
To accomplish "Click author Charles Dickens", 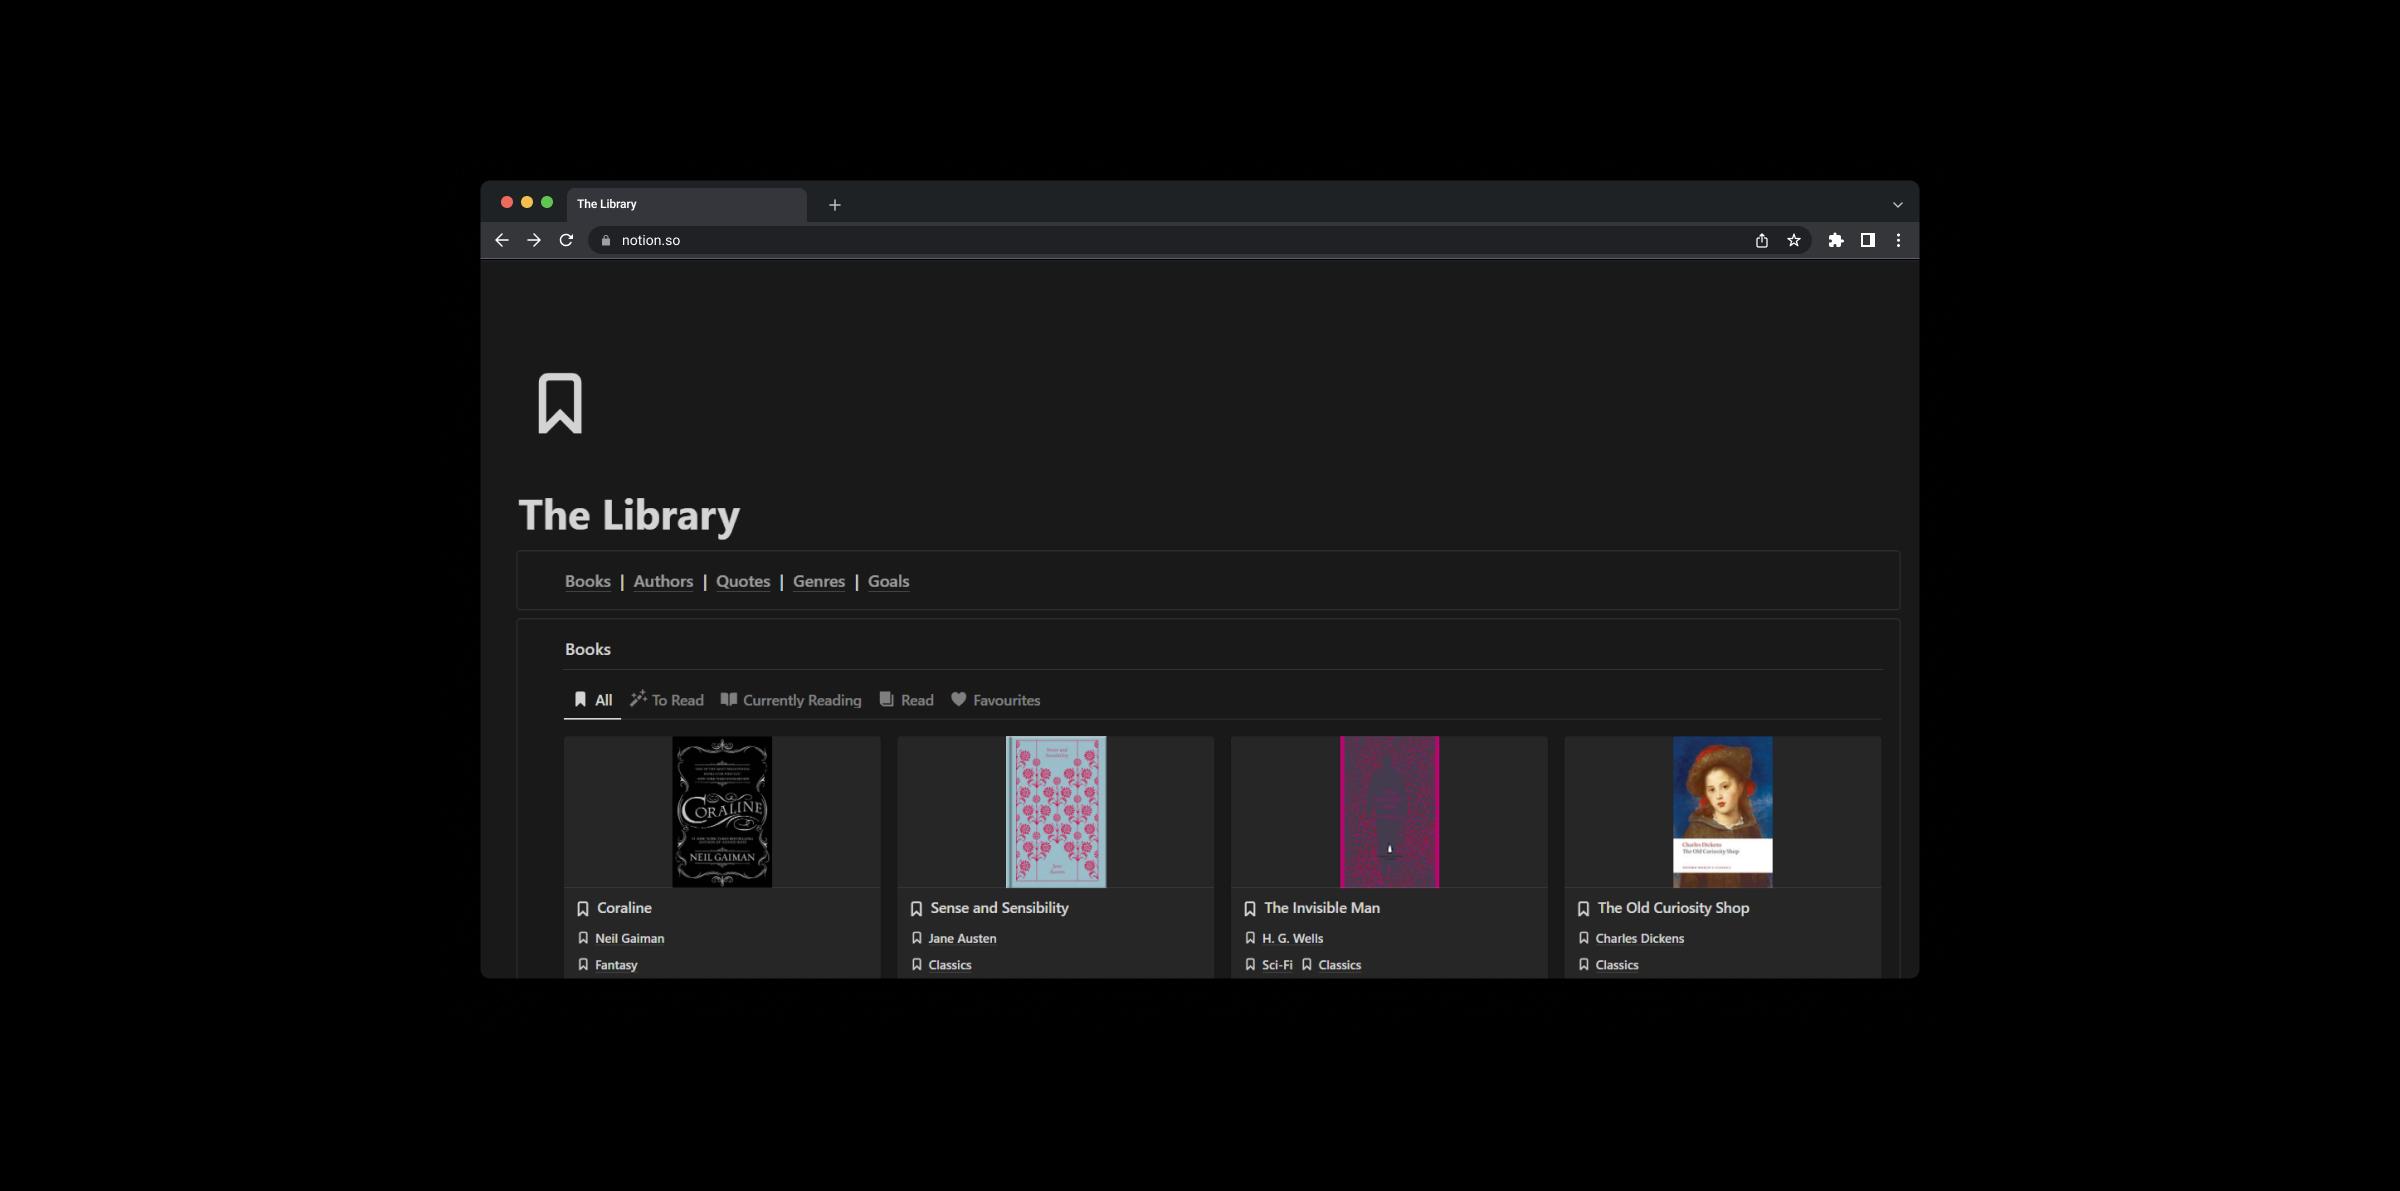I will tap(1640, 938).
